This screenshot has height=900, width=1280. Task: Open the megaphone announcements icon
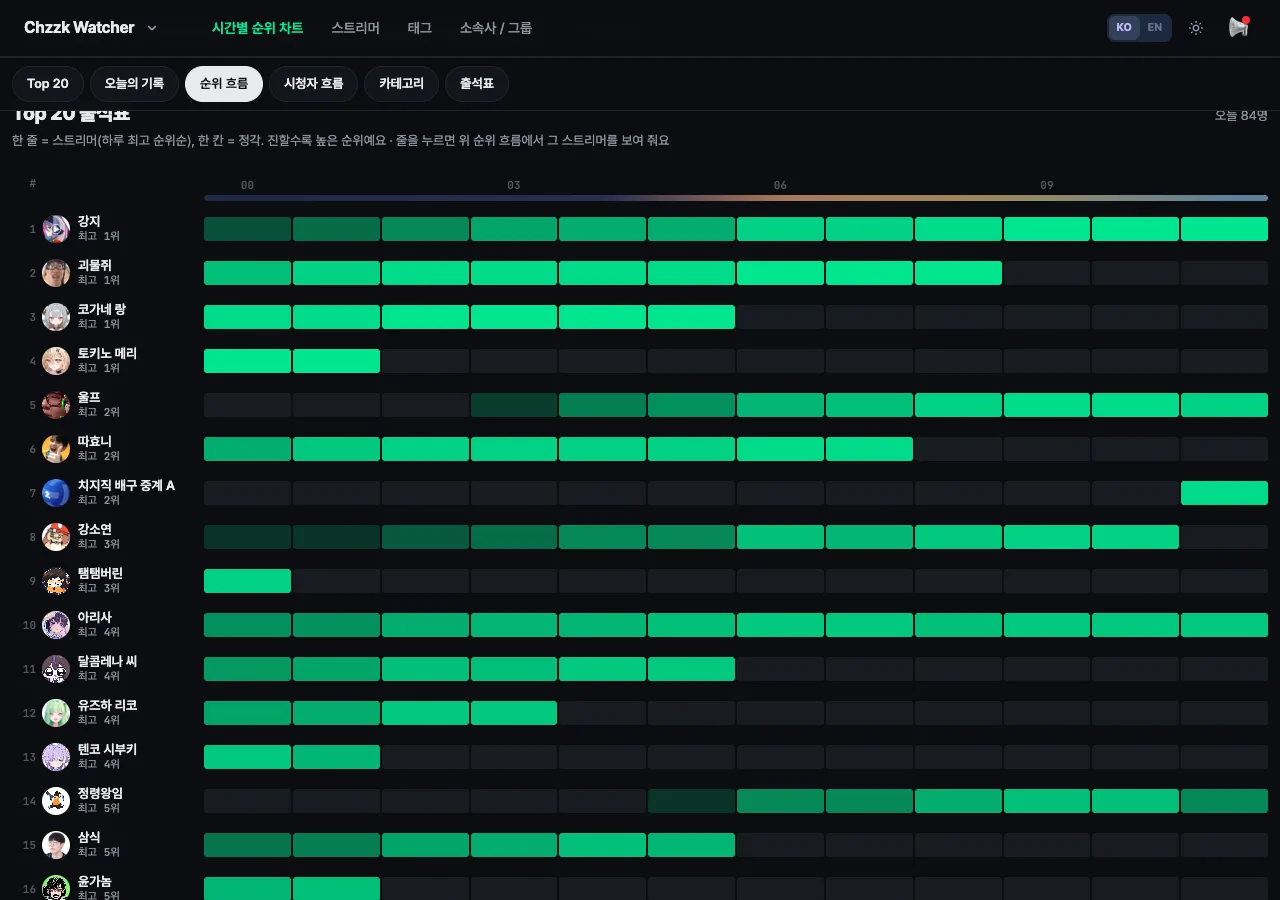tap(1239, 28)
